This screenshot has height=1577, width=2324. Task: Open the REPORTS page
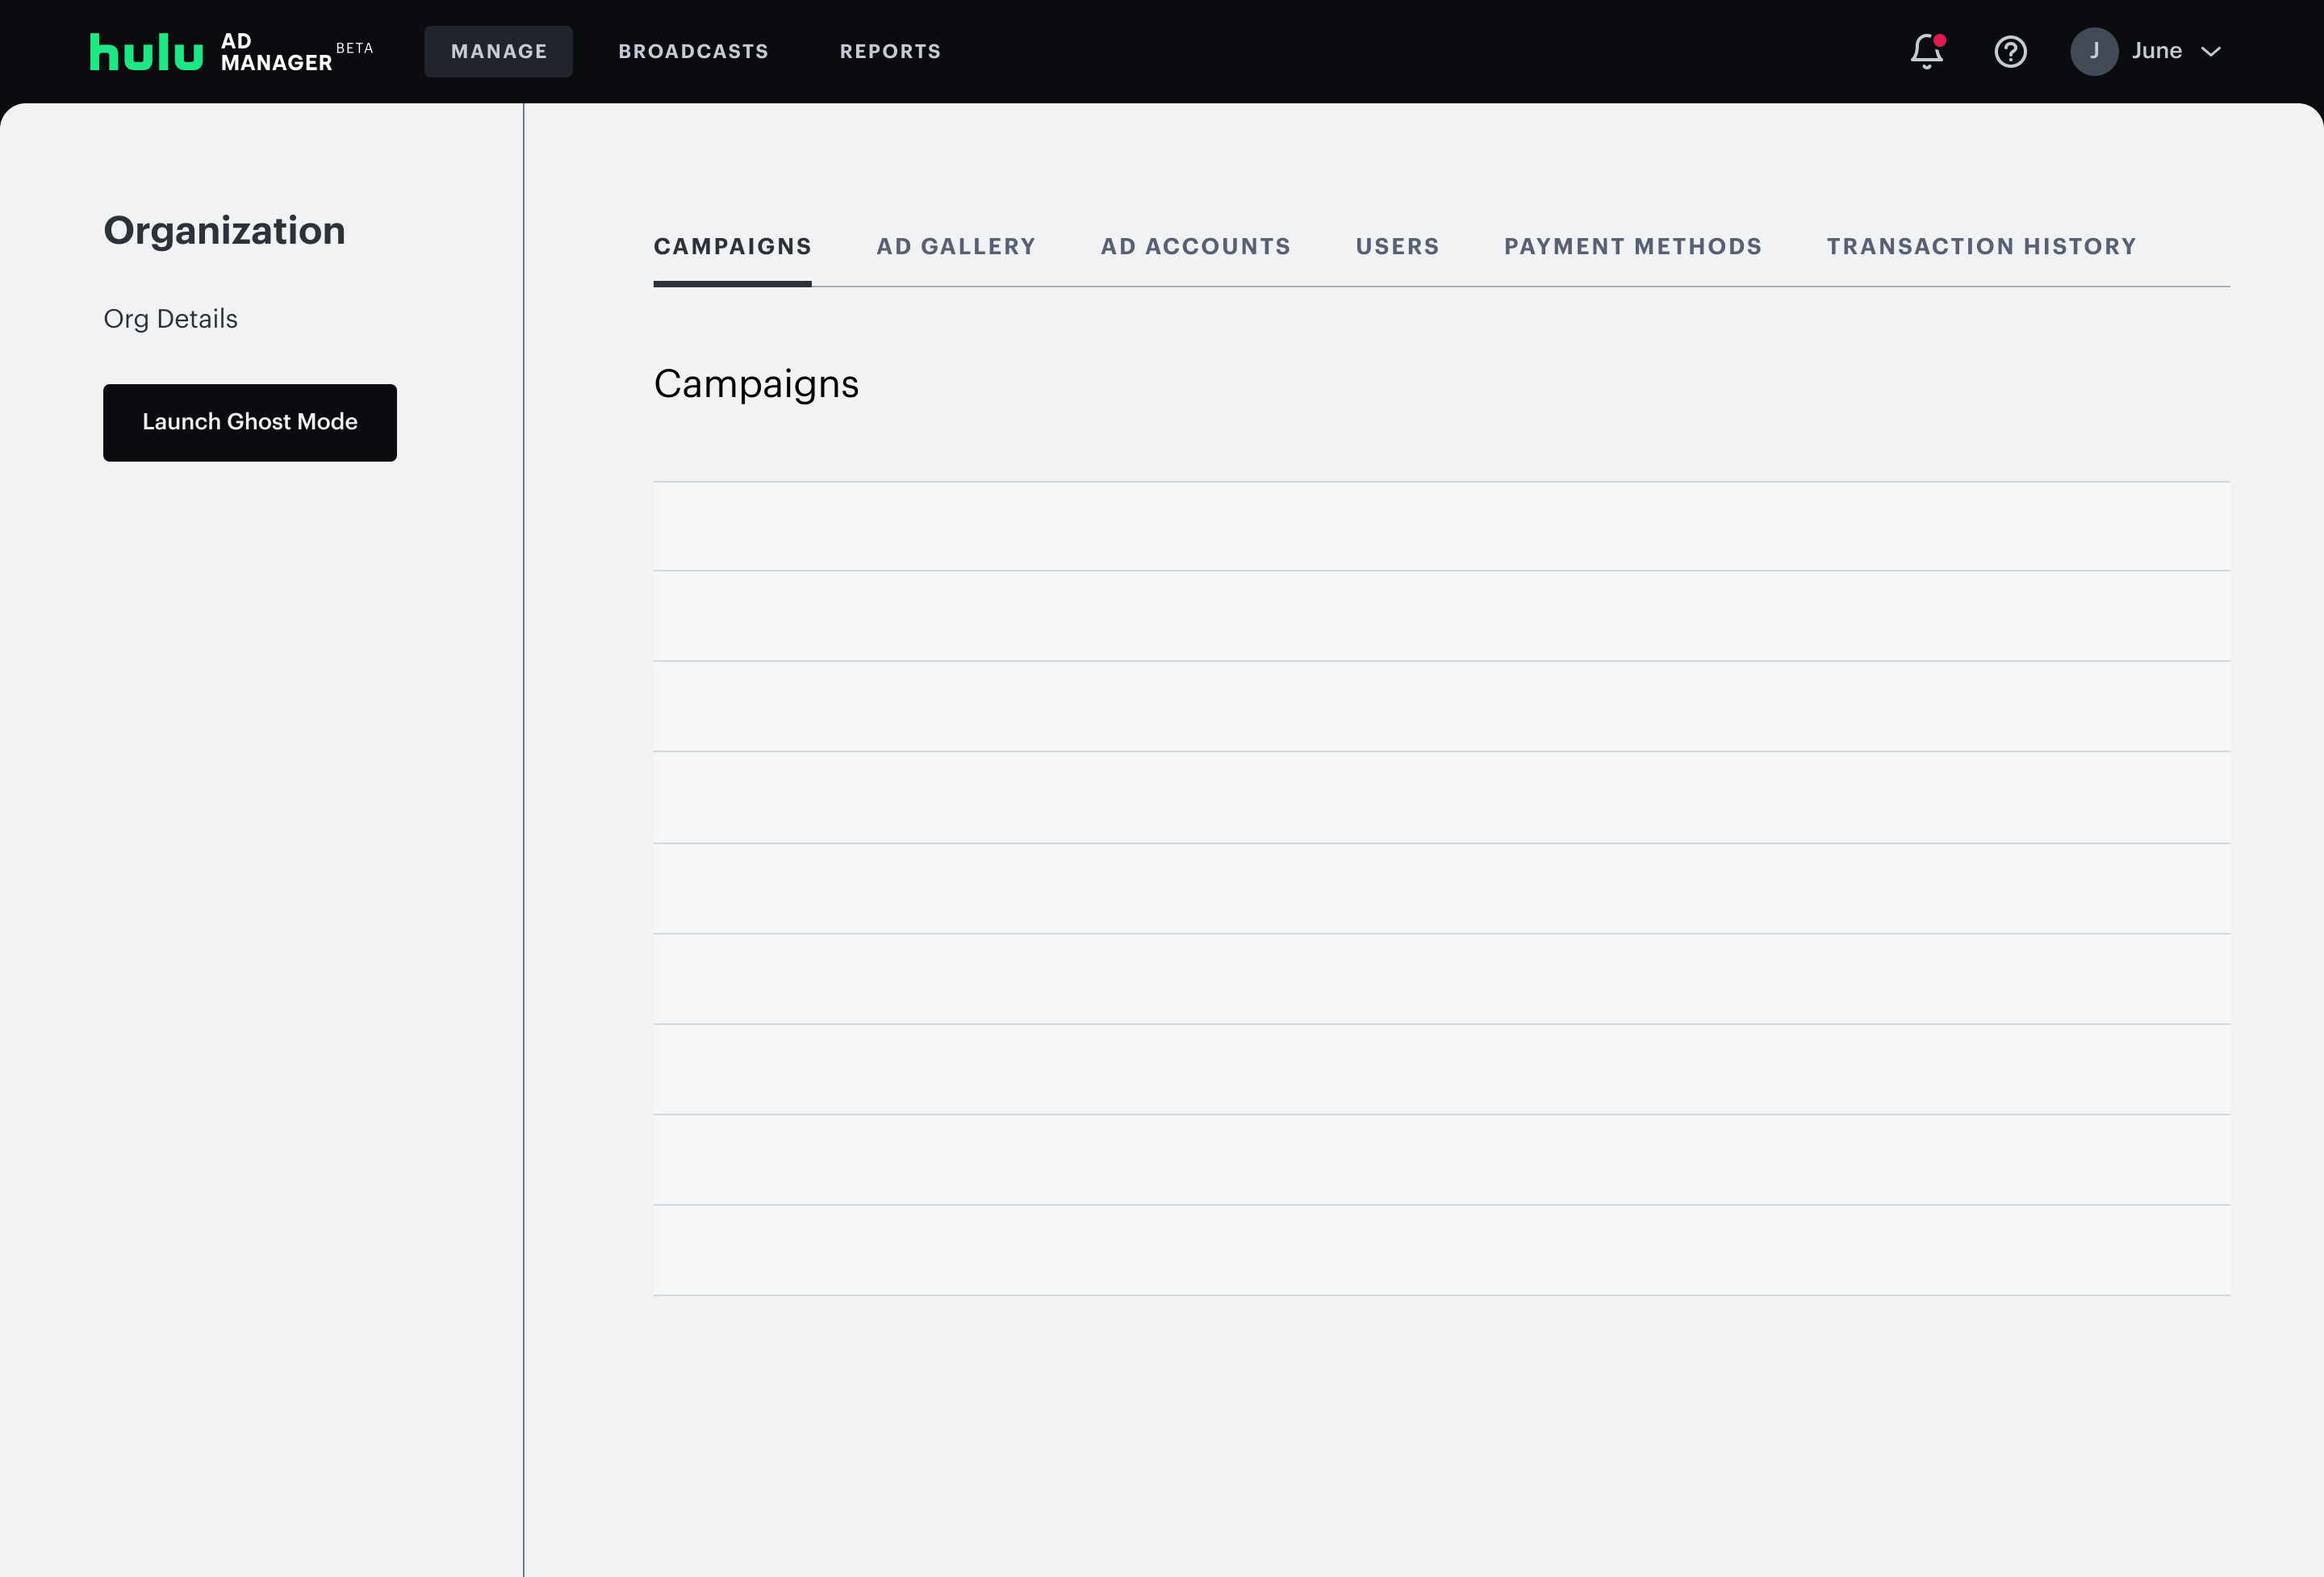(x=890, y=51)
